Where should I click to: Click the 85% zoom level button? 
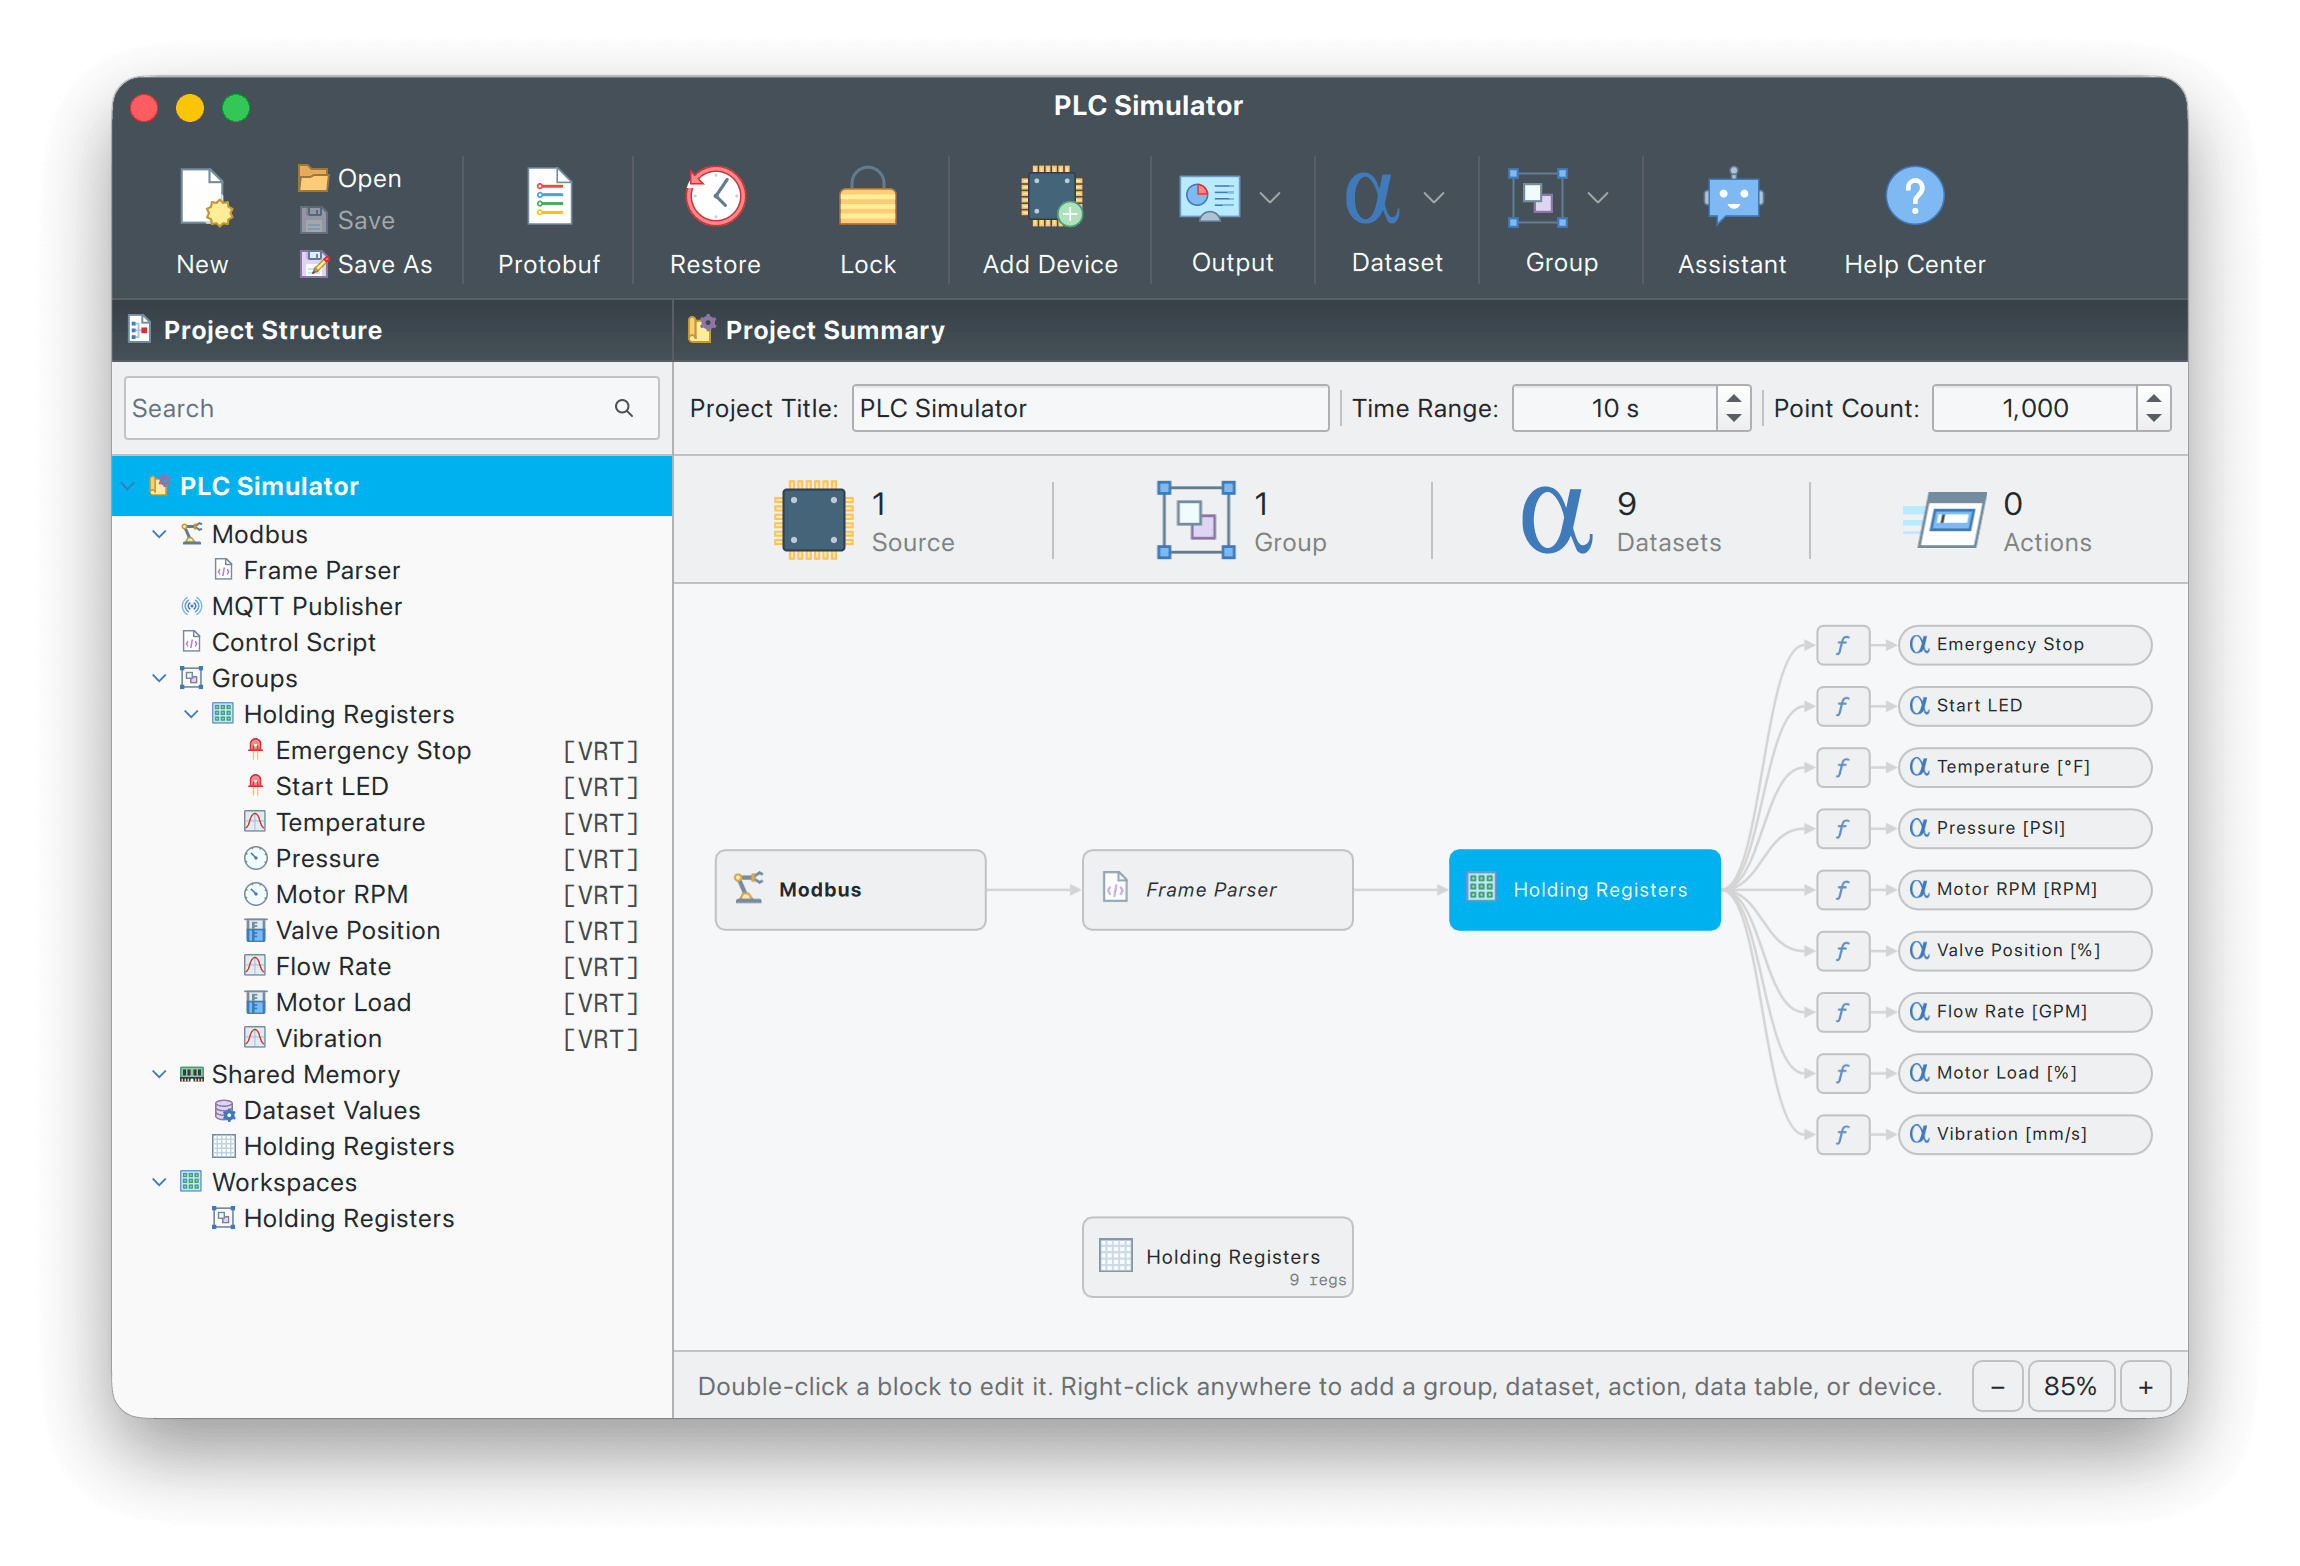[x=2071, y=1386]
